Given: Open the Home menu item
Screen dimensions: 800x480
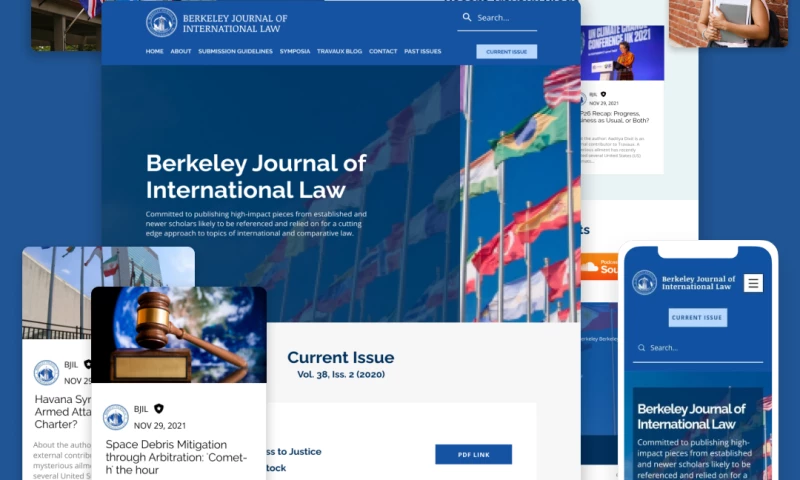Looking at the screenshot, I should [155, 52].
